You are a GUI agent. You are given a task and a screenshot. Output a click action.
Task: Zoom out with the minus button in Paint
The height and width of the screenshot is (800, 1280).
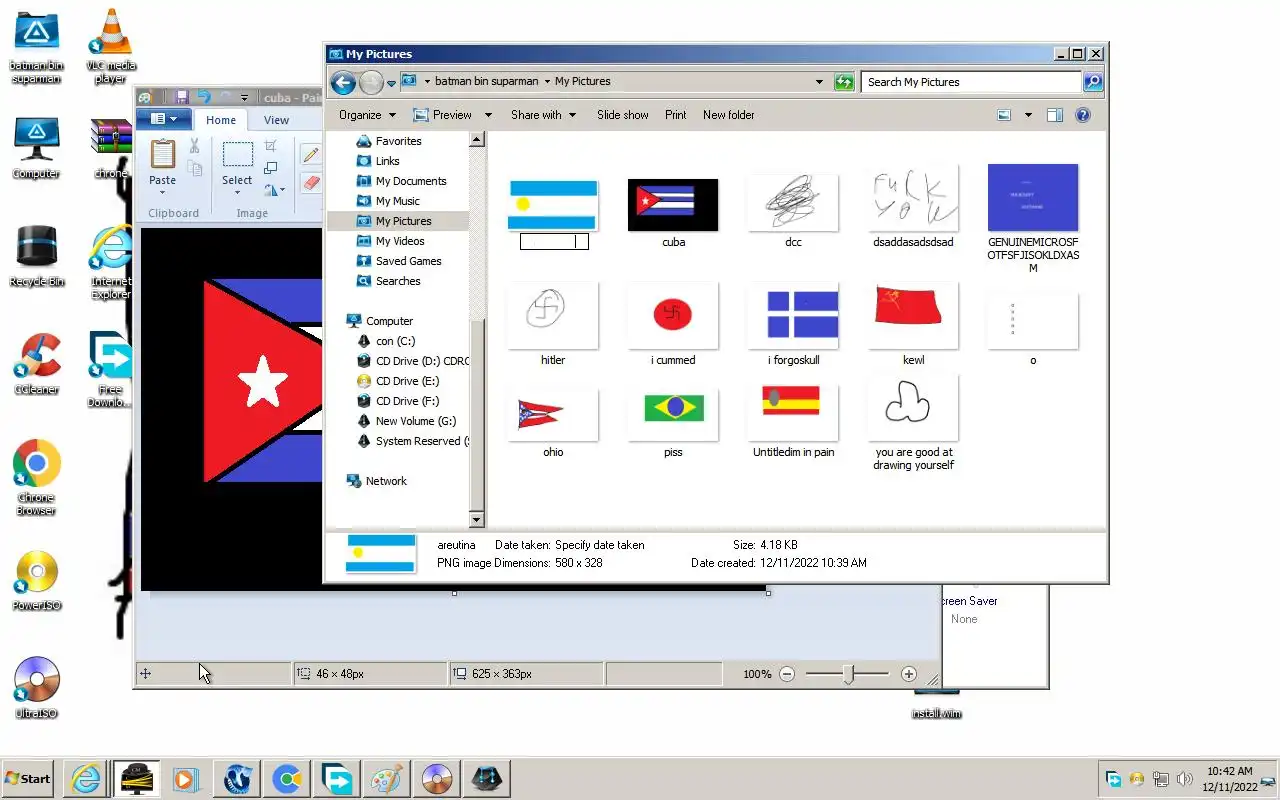(787, 674)
